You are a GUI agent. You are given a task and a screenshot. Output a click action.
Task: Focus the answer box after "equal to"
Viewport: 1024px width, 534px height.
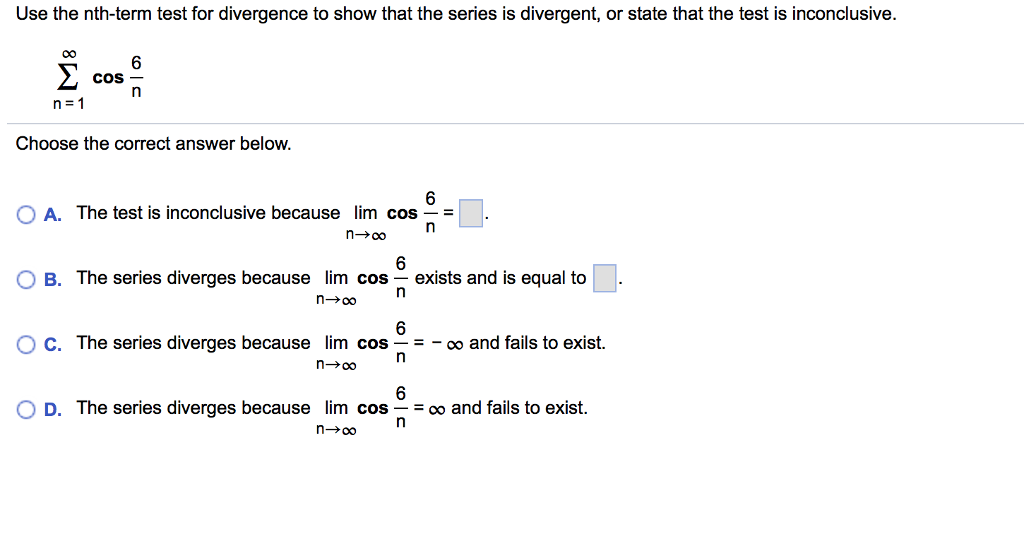coord(605,278)
